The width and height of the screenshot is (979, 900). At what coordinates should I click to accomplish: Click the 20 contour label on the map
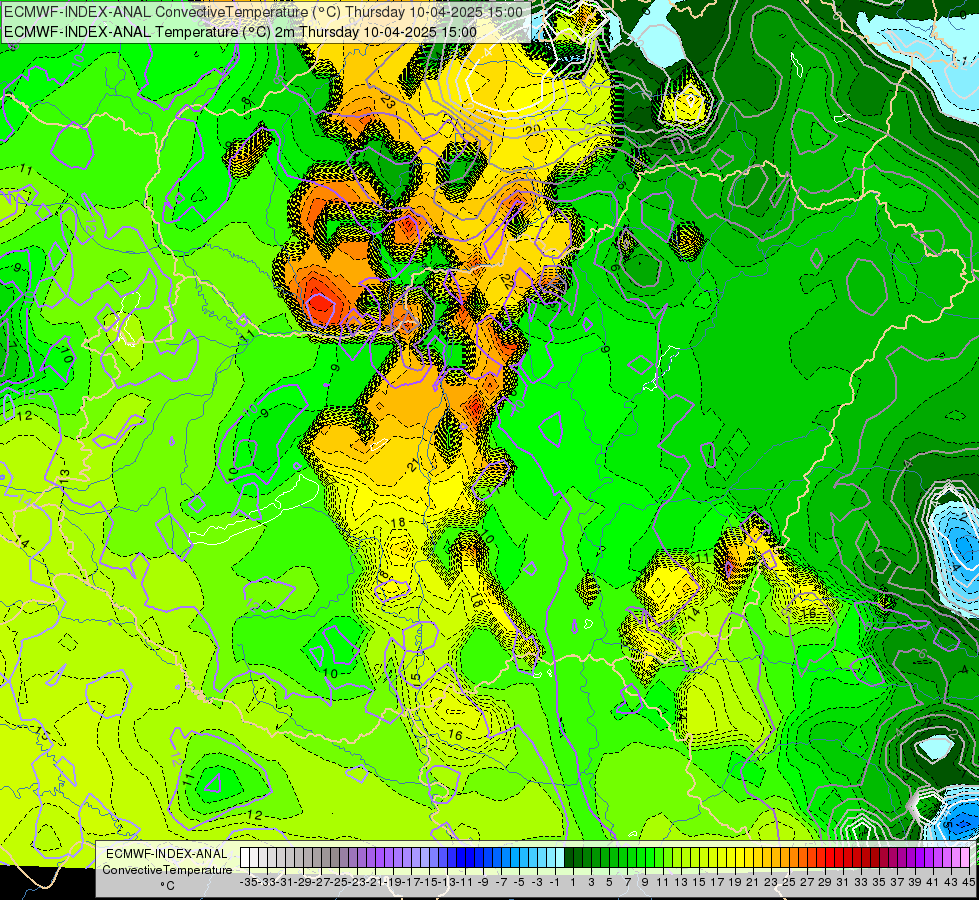tap(533, 130)
